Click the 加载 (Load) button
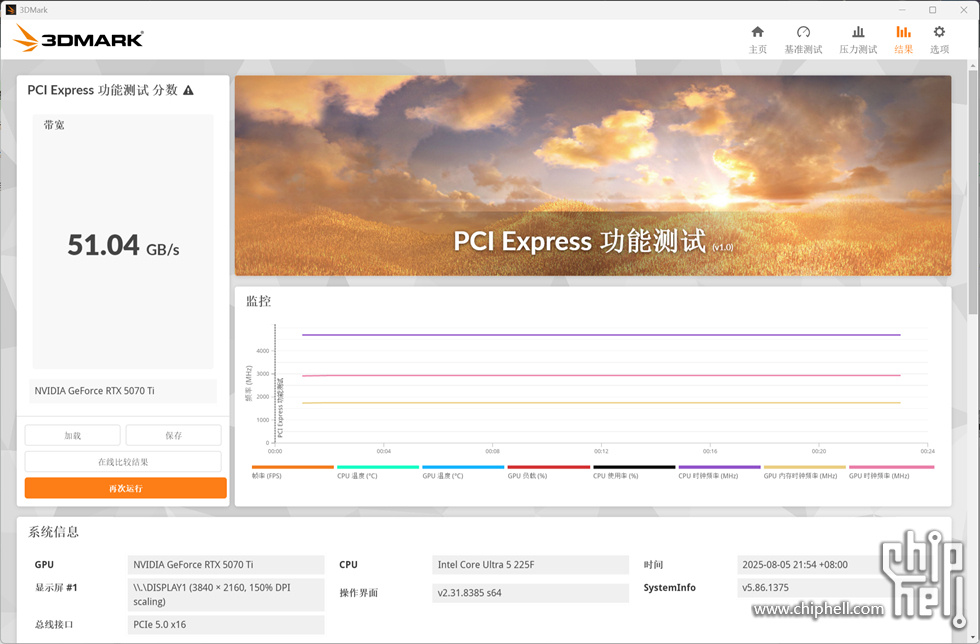 [x=72, y=435]
